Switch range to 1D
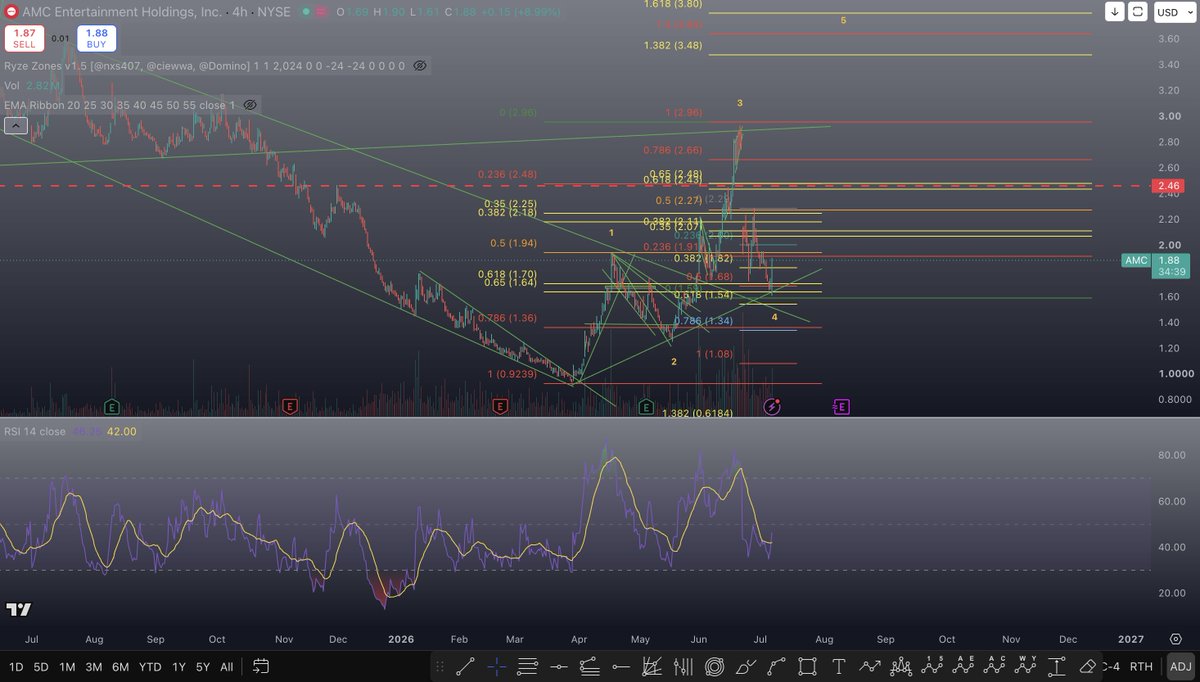This screenshot has height=682, width=1200. click(x=16, y=666)
